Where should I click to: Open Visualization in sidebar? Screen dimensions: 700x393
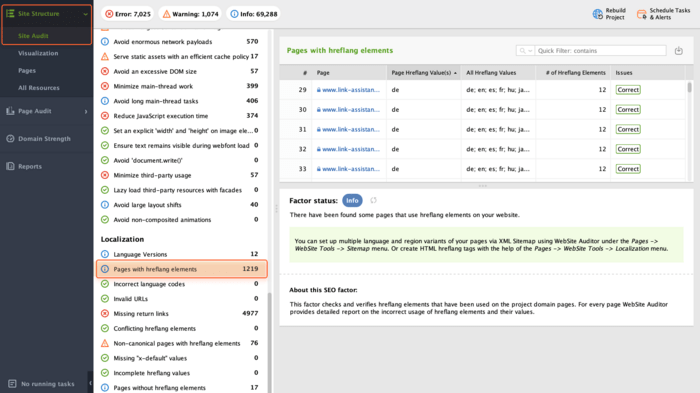[x=38, y=53]
